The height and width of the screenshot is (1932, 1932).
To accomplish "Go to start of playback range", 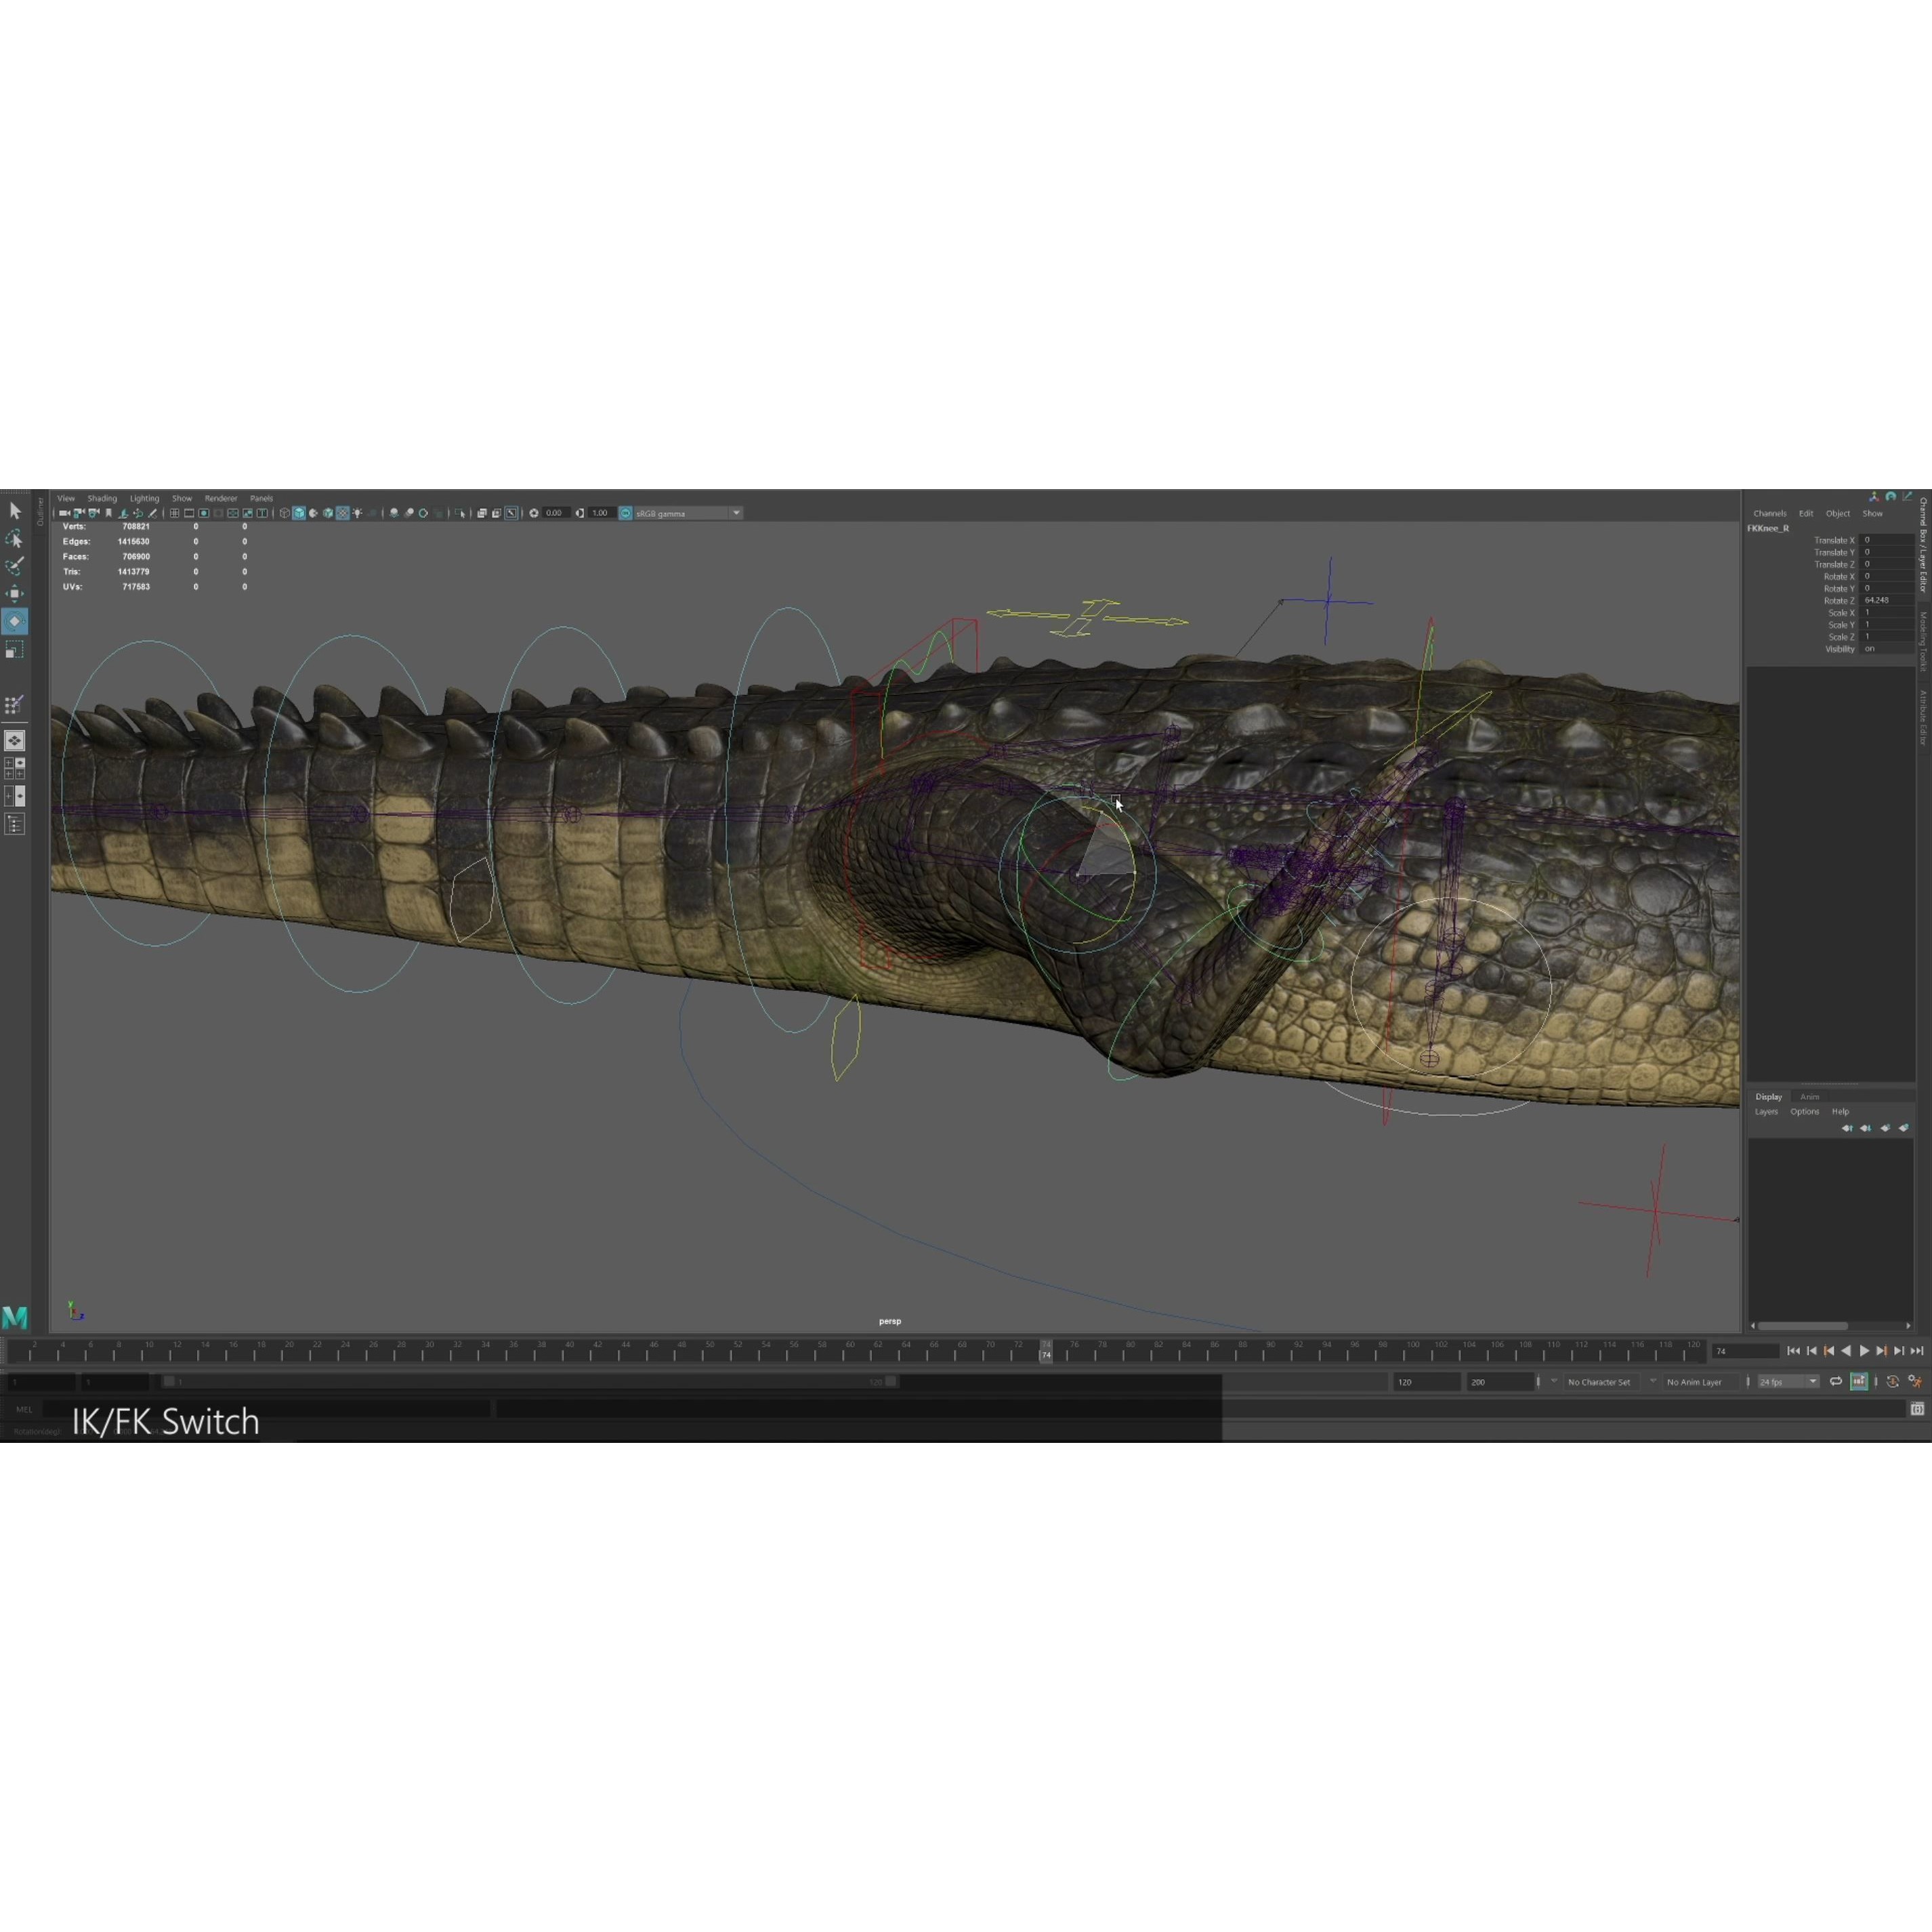I will [1794, 1351].
